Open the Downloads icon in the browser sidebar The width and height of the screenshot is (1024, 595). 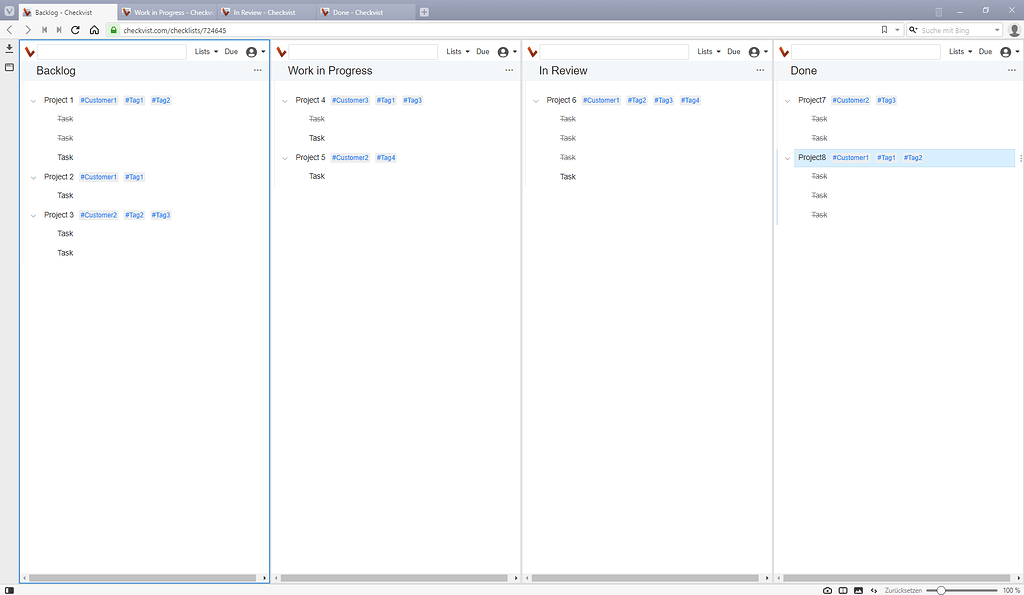(9, 48)
